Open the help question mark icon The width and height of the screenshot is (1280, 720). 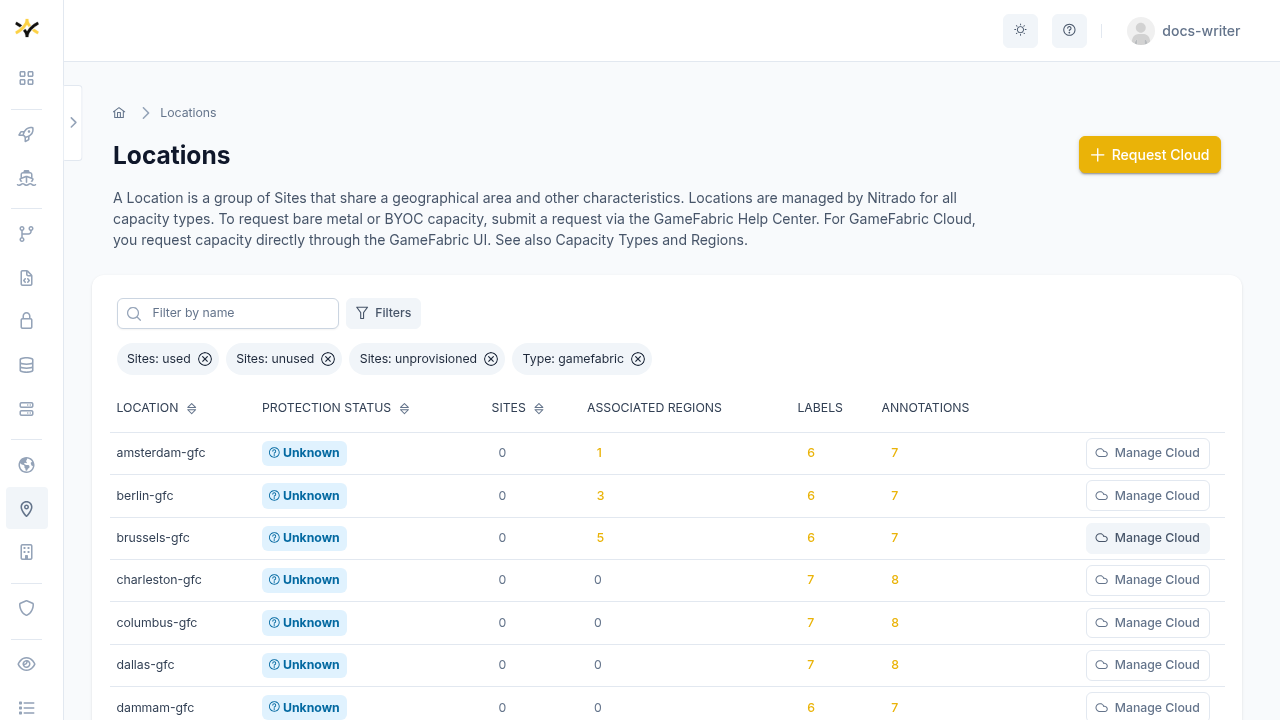coord(1069,30)
